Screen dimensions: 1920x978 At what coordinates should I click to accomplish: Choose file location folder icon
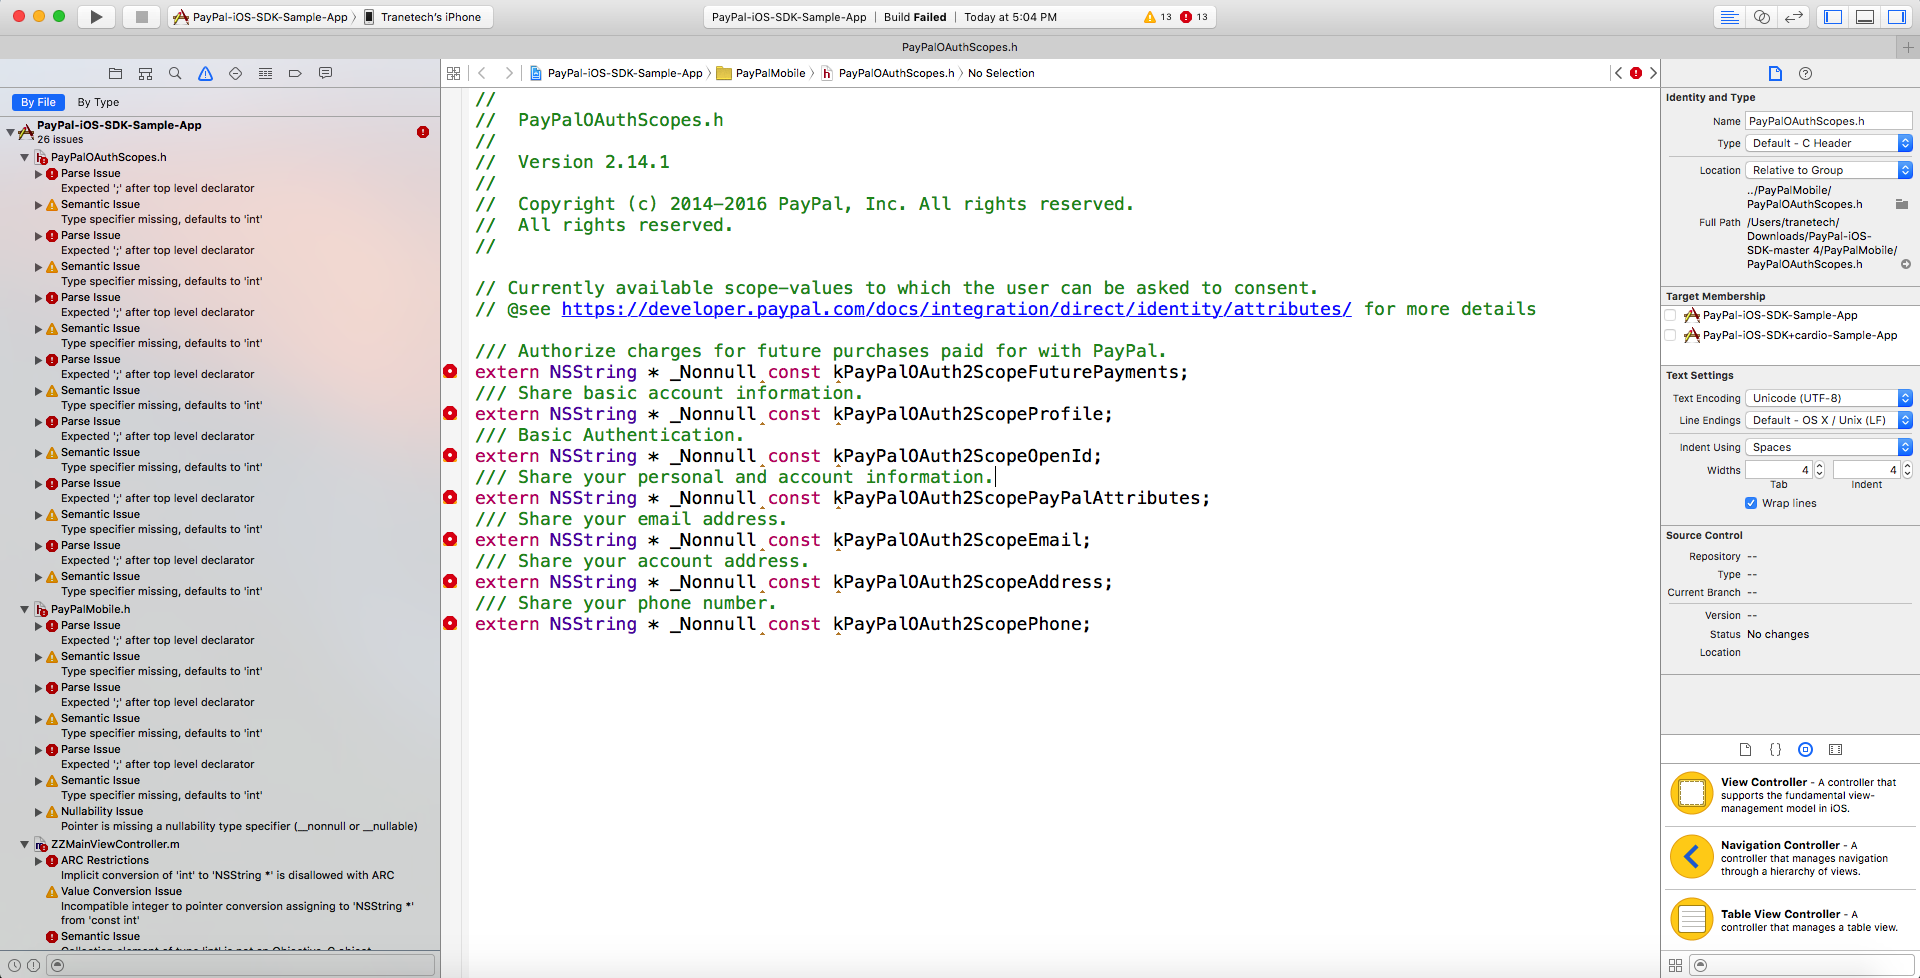(1902, 204)
